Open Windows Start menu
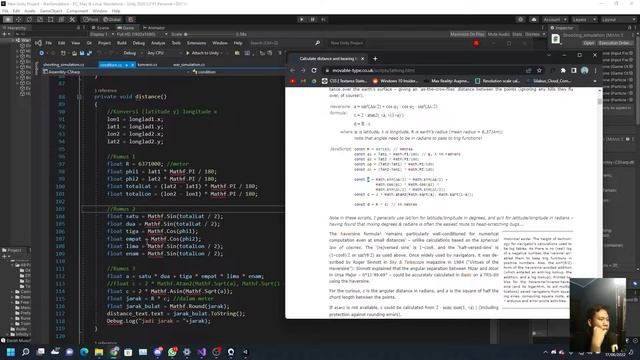 (11, 352)
